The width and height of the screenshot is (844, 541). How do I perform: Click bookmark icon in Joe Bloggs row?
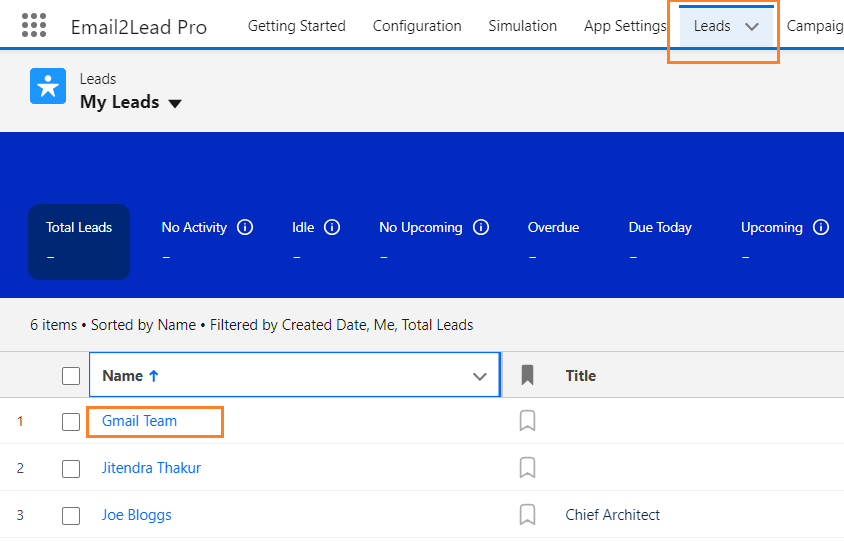pyautogui.click(x=528, y=515)
